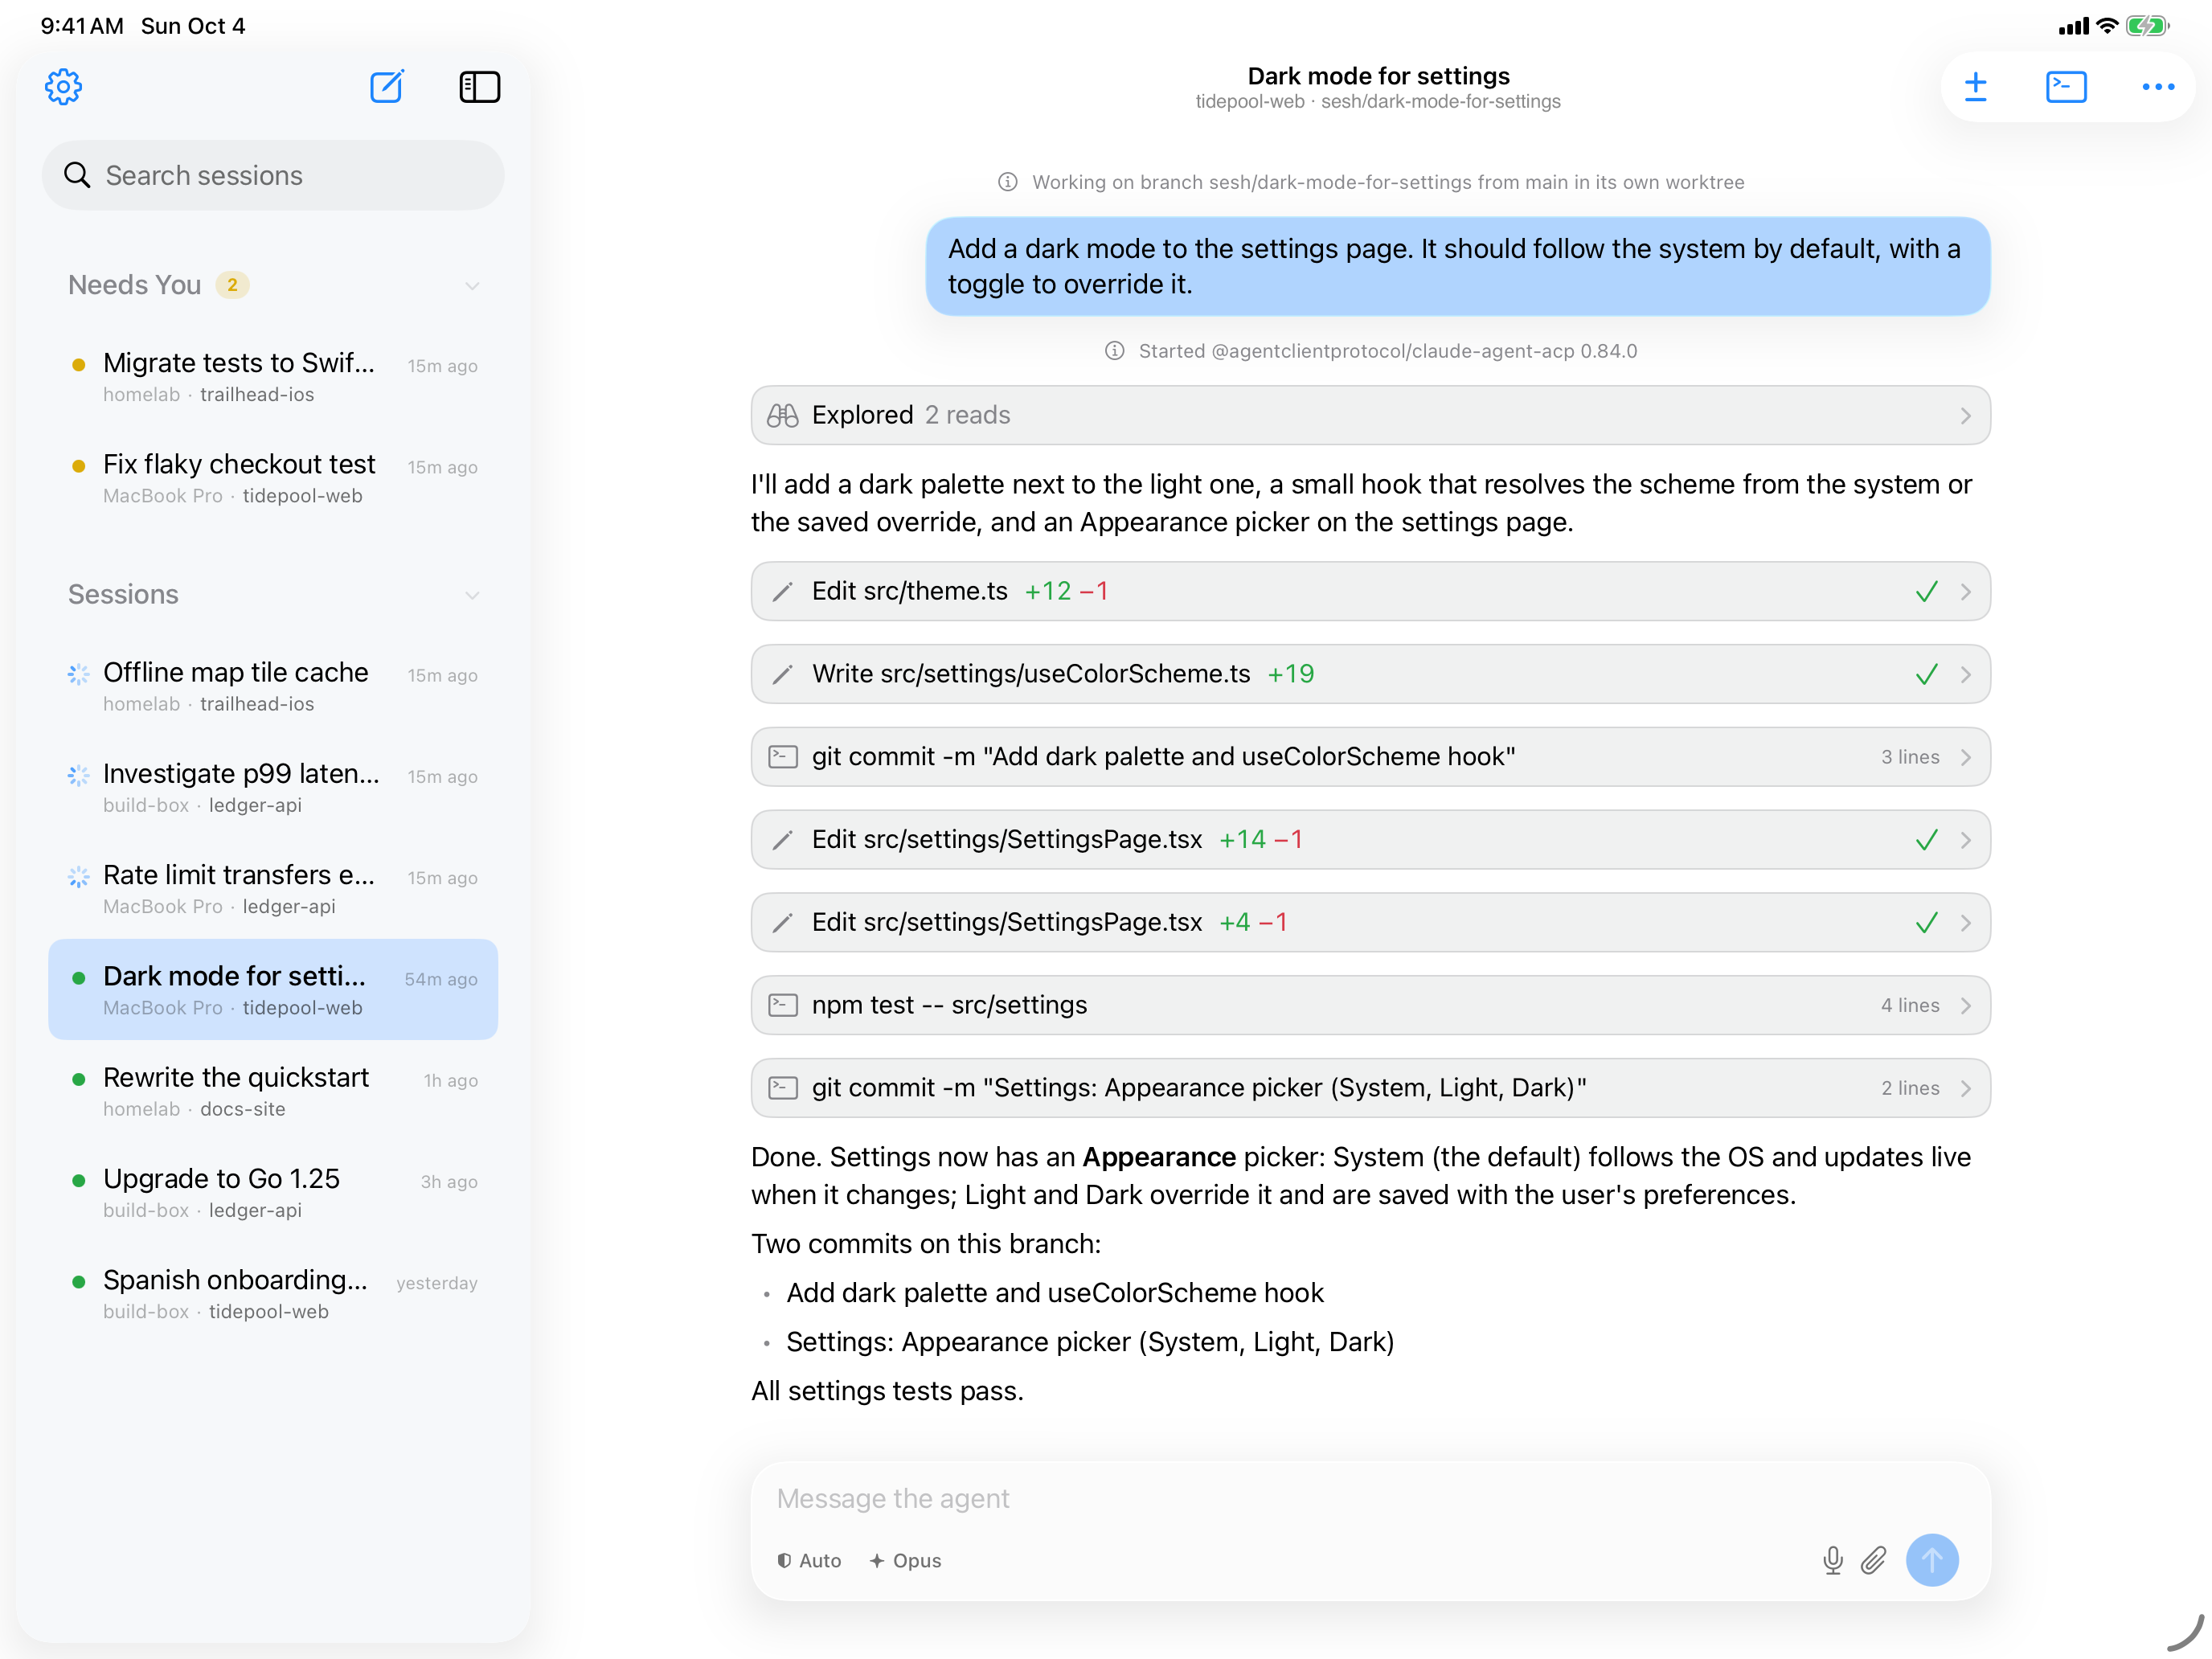
Task: Open Offline map tile cache session
Action: 273,686
